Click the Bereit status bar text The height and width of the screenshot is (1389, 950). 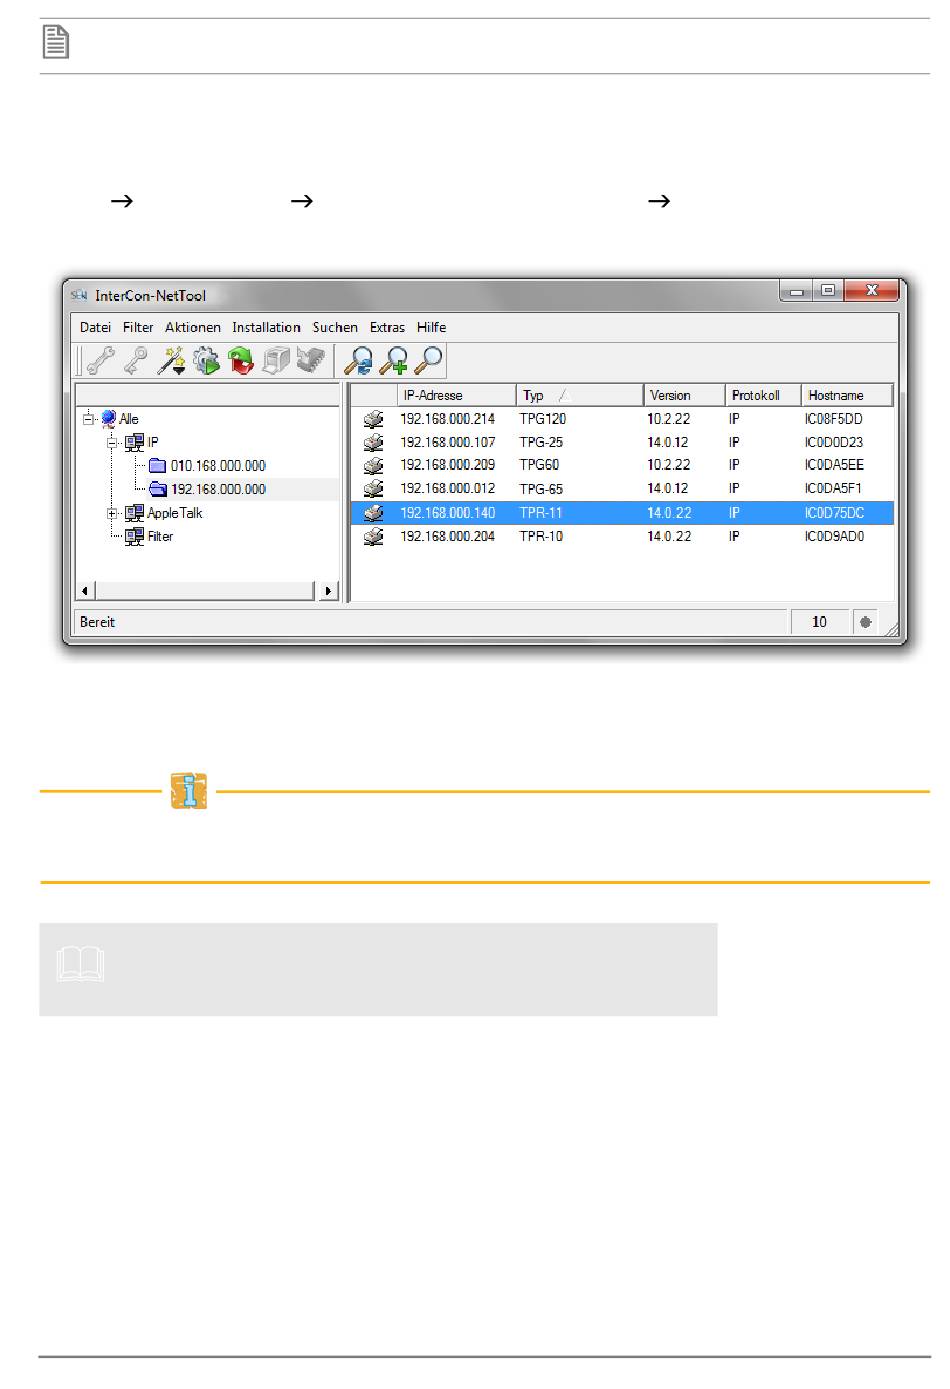[x=97, y=622]
